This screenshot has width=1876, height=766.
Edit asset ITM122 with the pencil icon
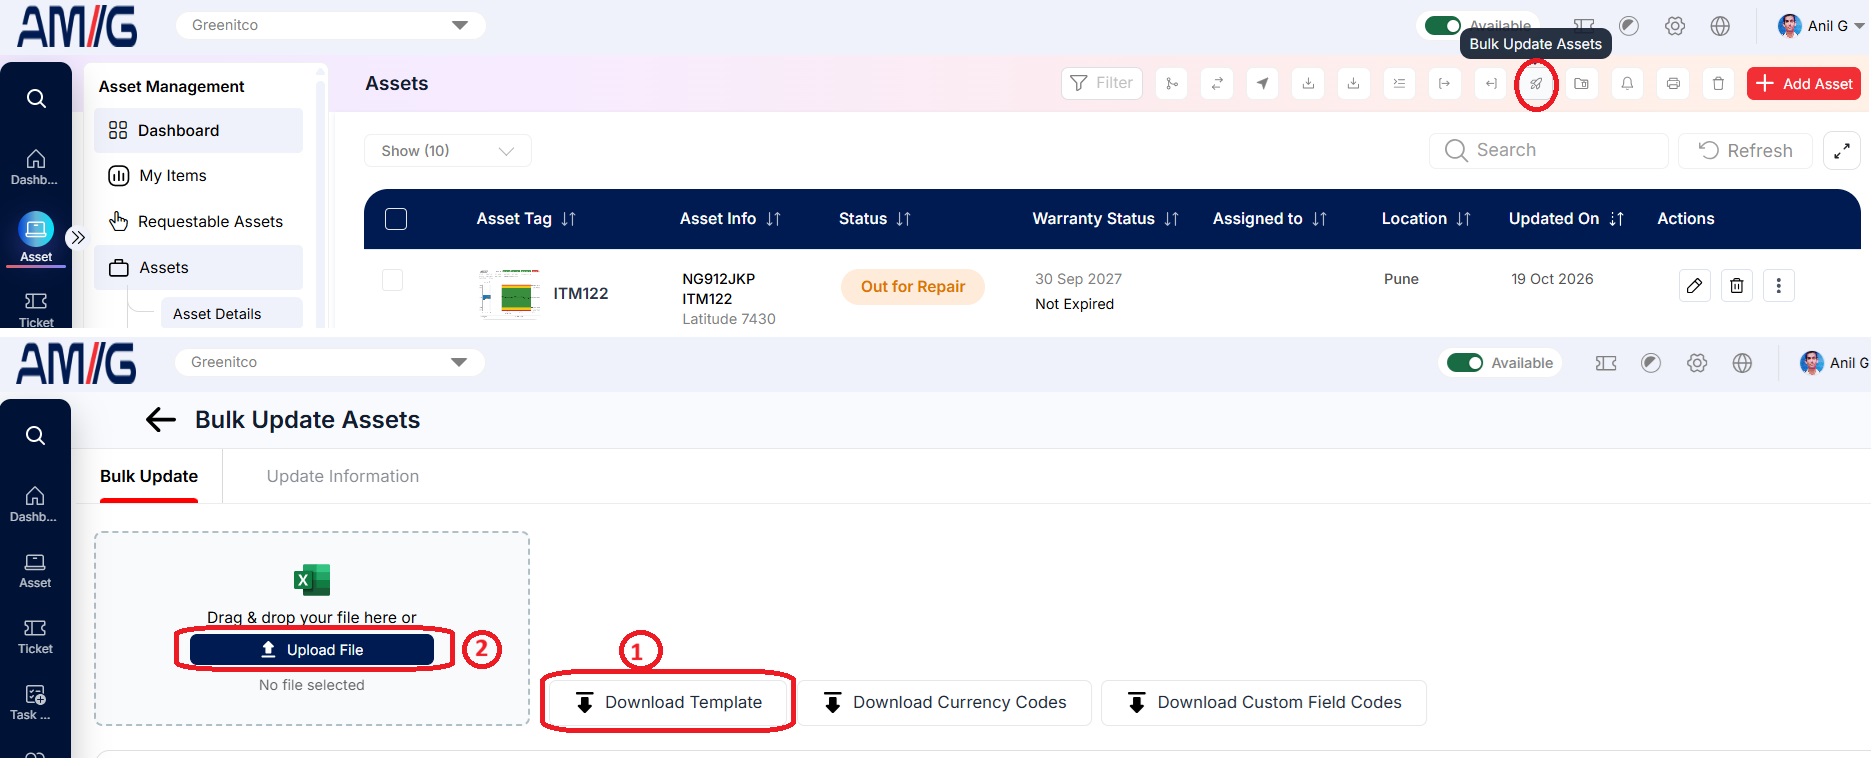[x=1694, y=286]
